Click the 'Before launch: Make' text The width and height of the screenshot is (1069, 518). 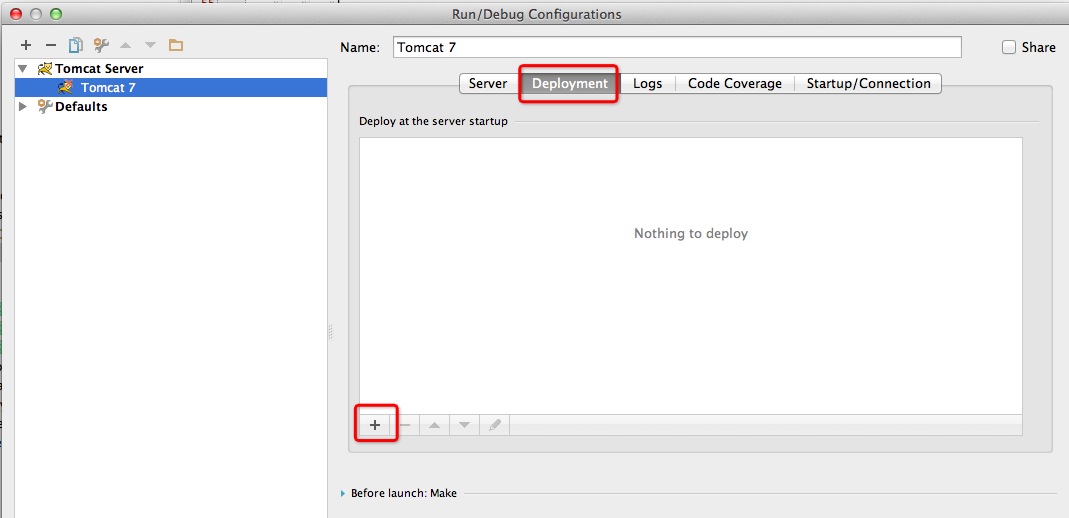click(404, 493)
